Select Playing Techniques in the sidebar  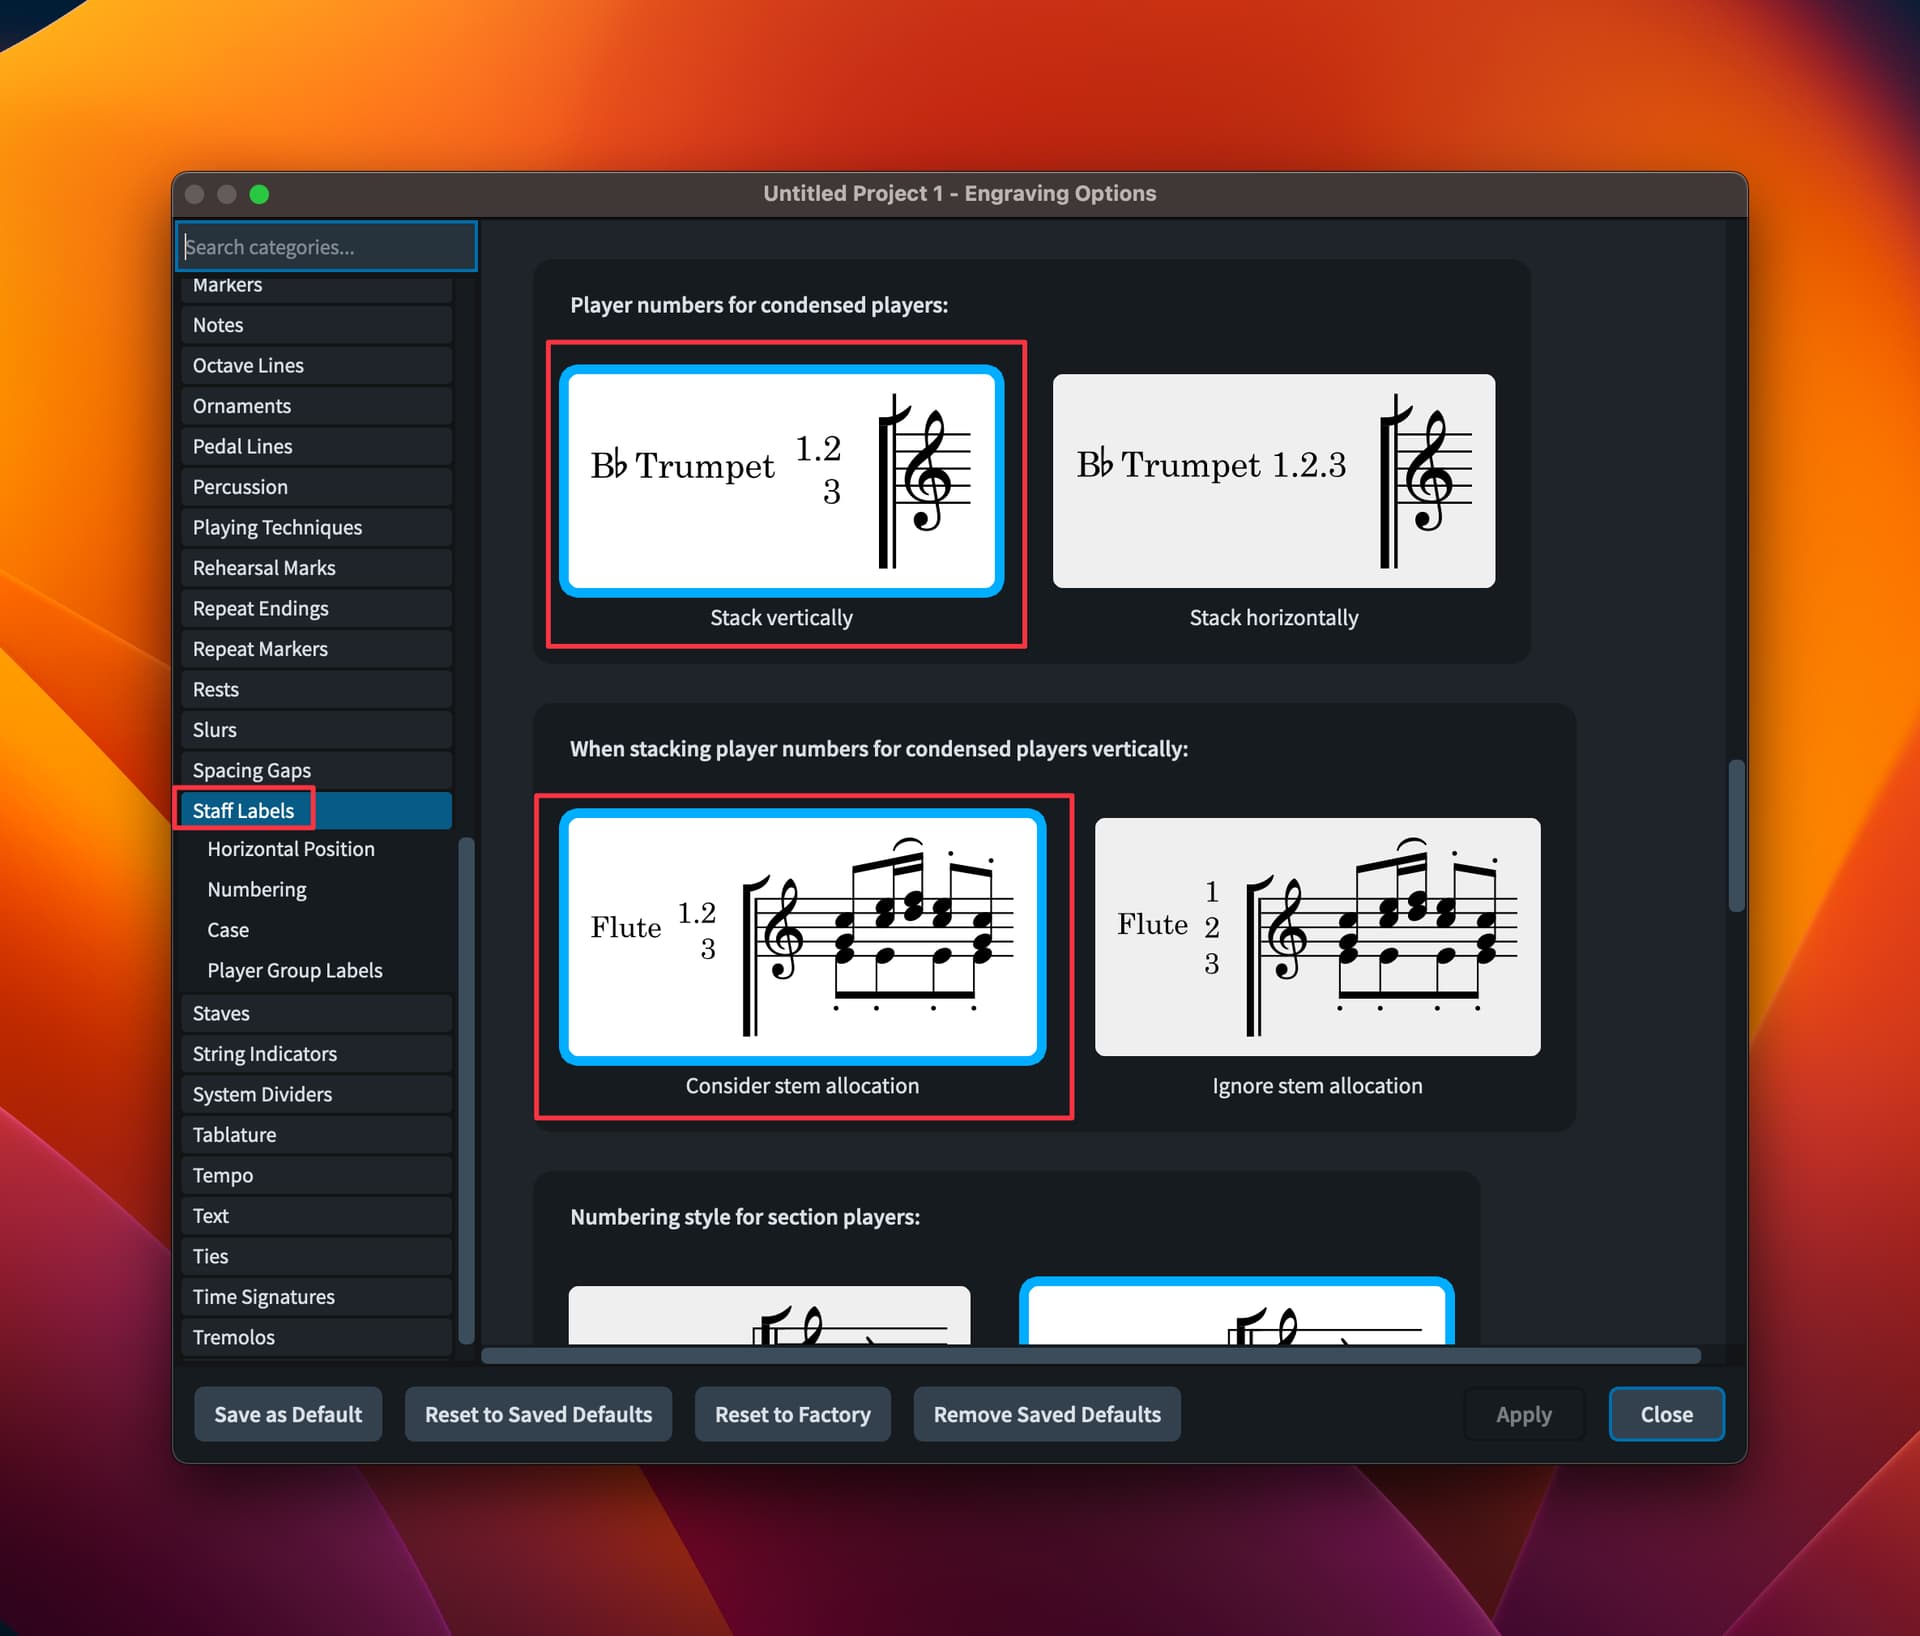tap(316, 528)
